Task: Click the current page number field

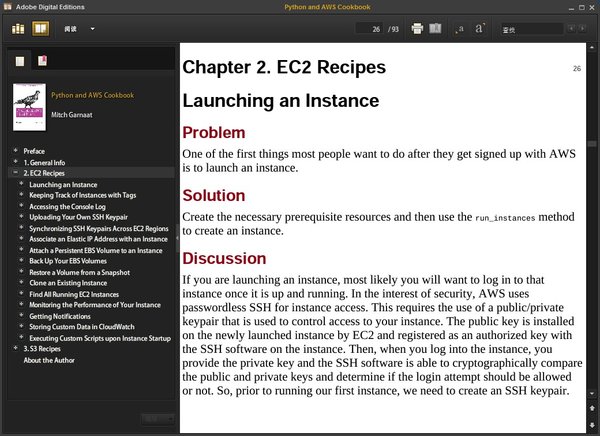Action: [369, 29]
